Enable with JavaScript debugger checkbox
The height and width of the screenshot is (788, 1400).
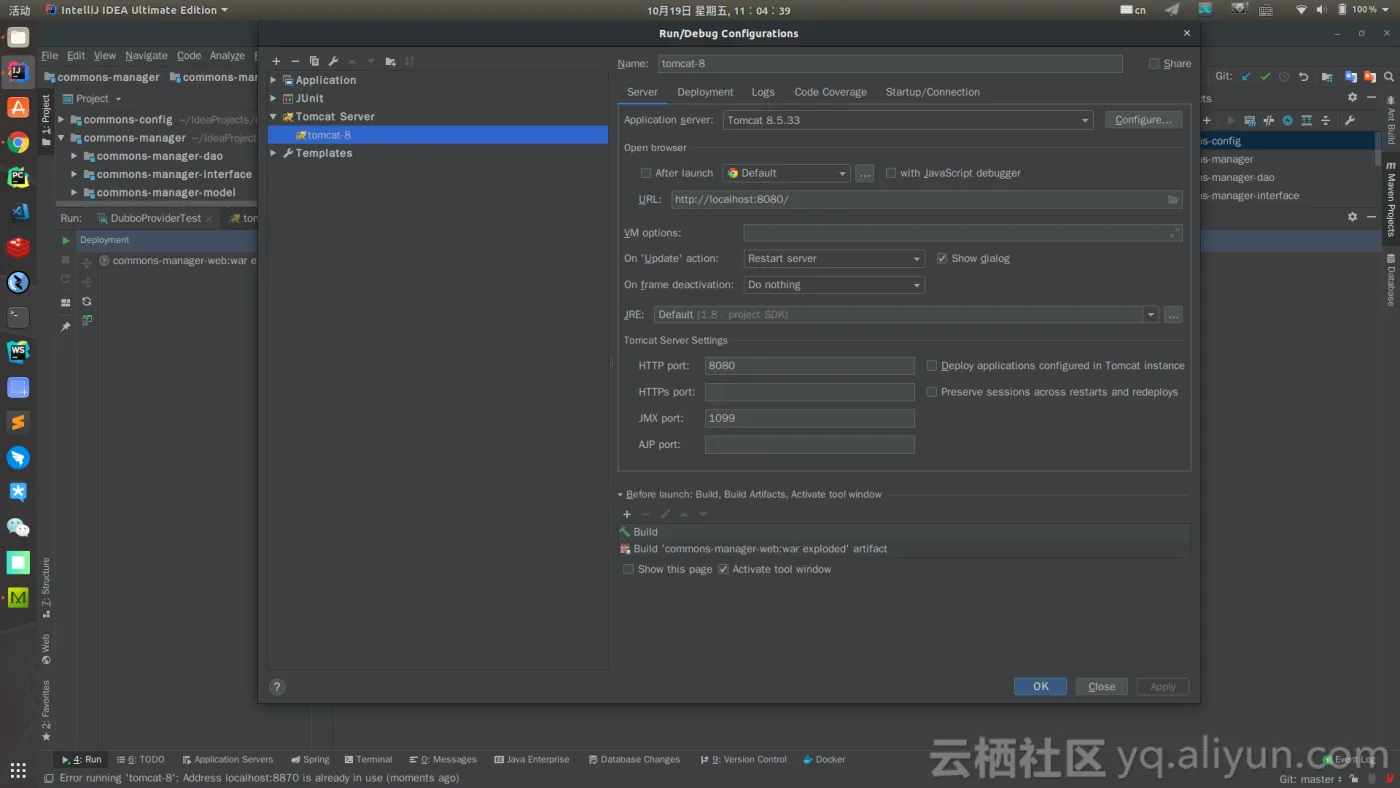891,173
